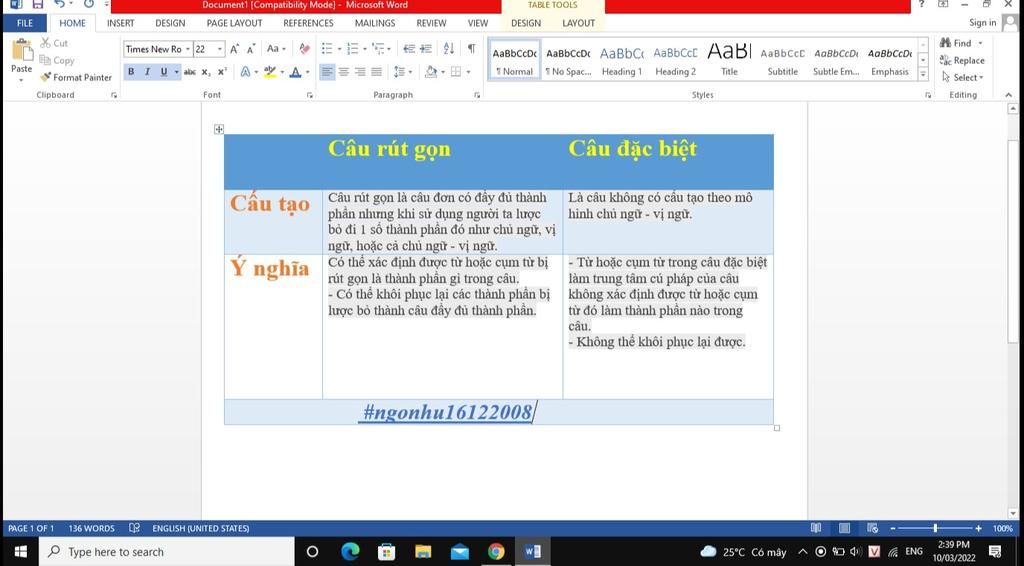Align text to the left

click(x=327, y=72)
